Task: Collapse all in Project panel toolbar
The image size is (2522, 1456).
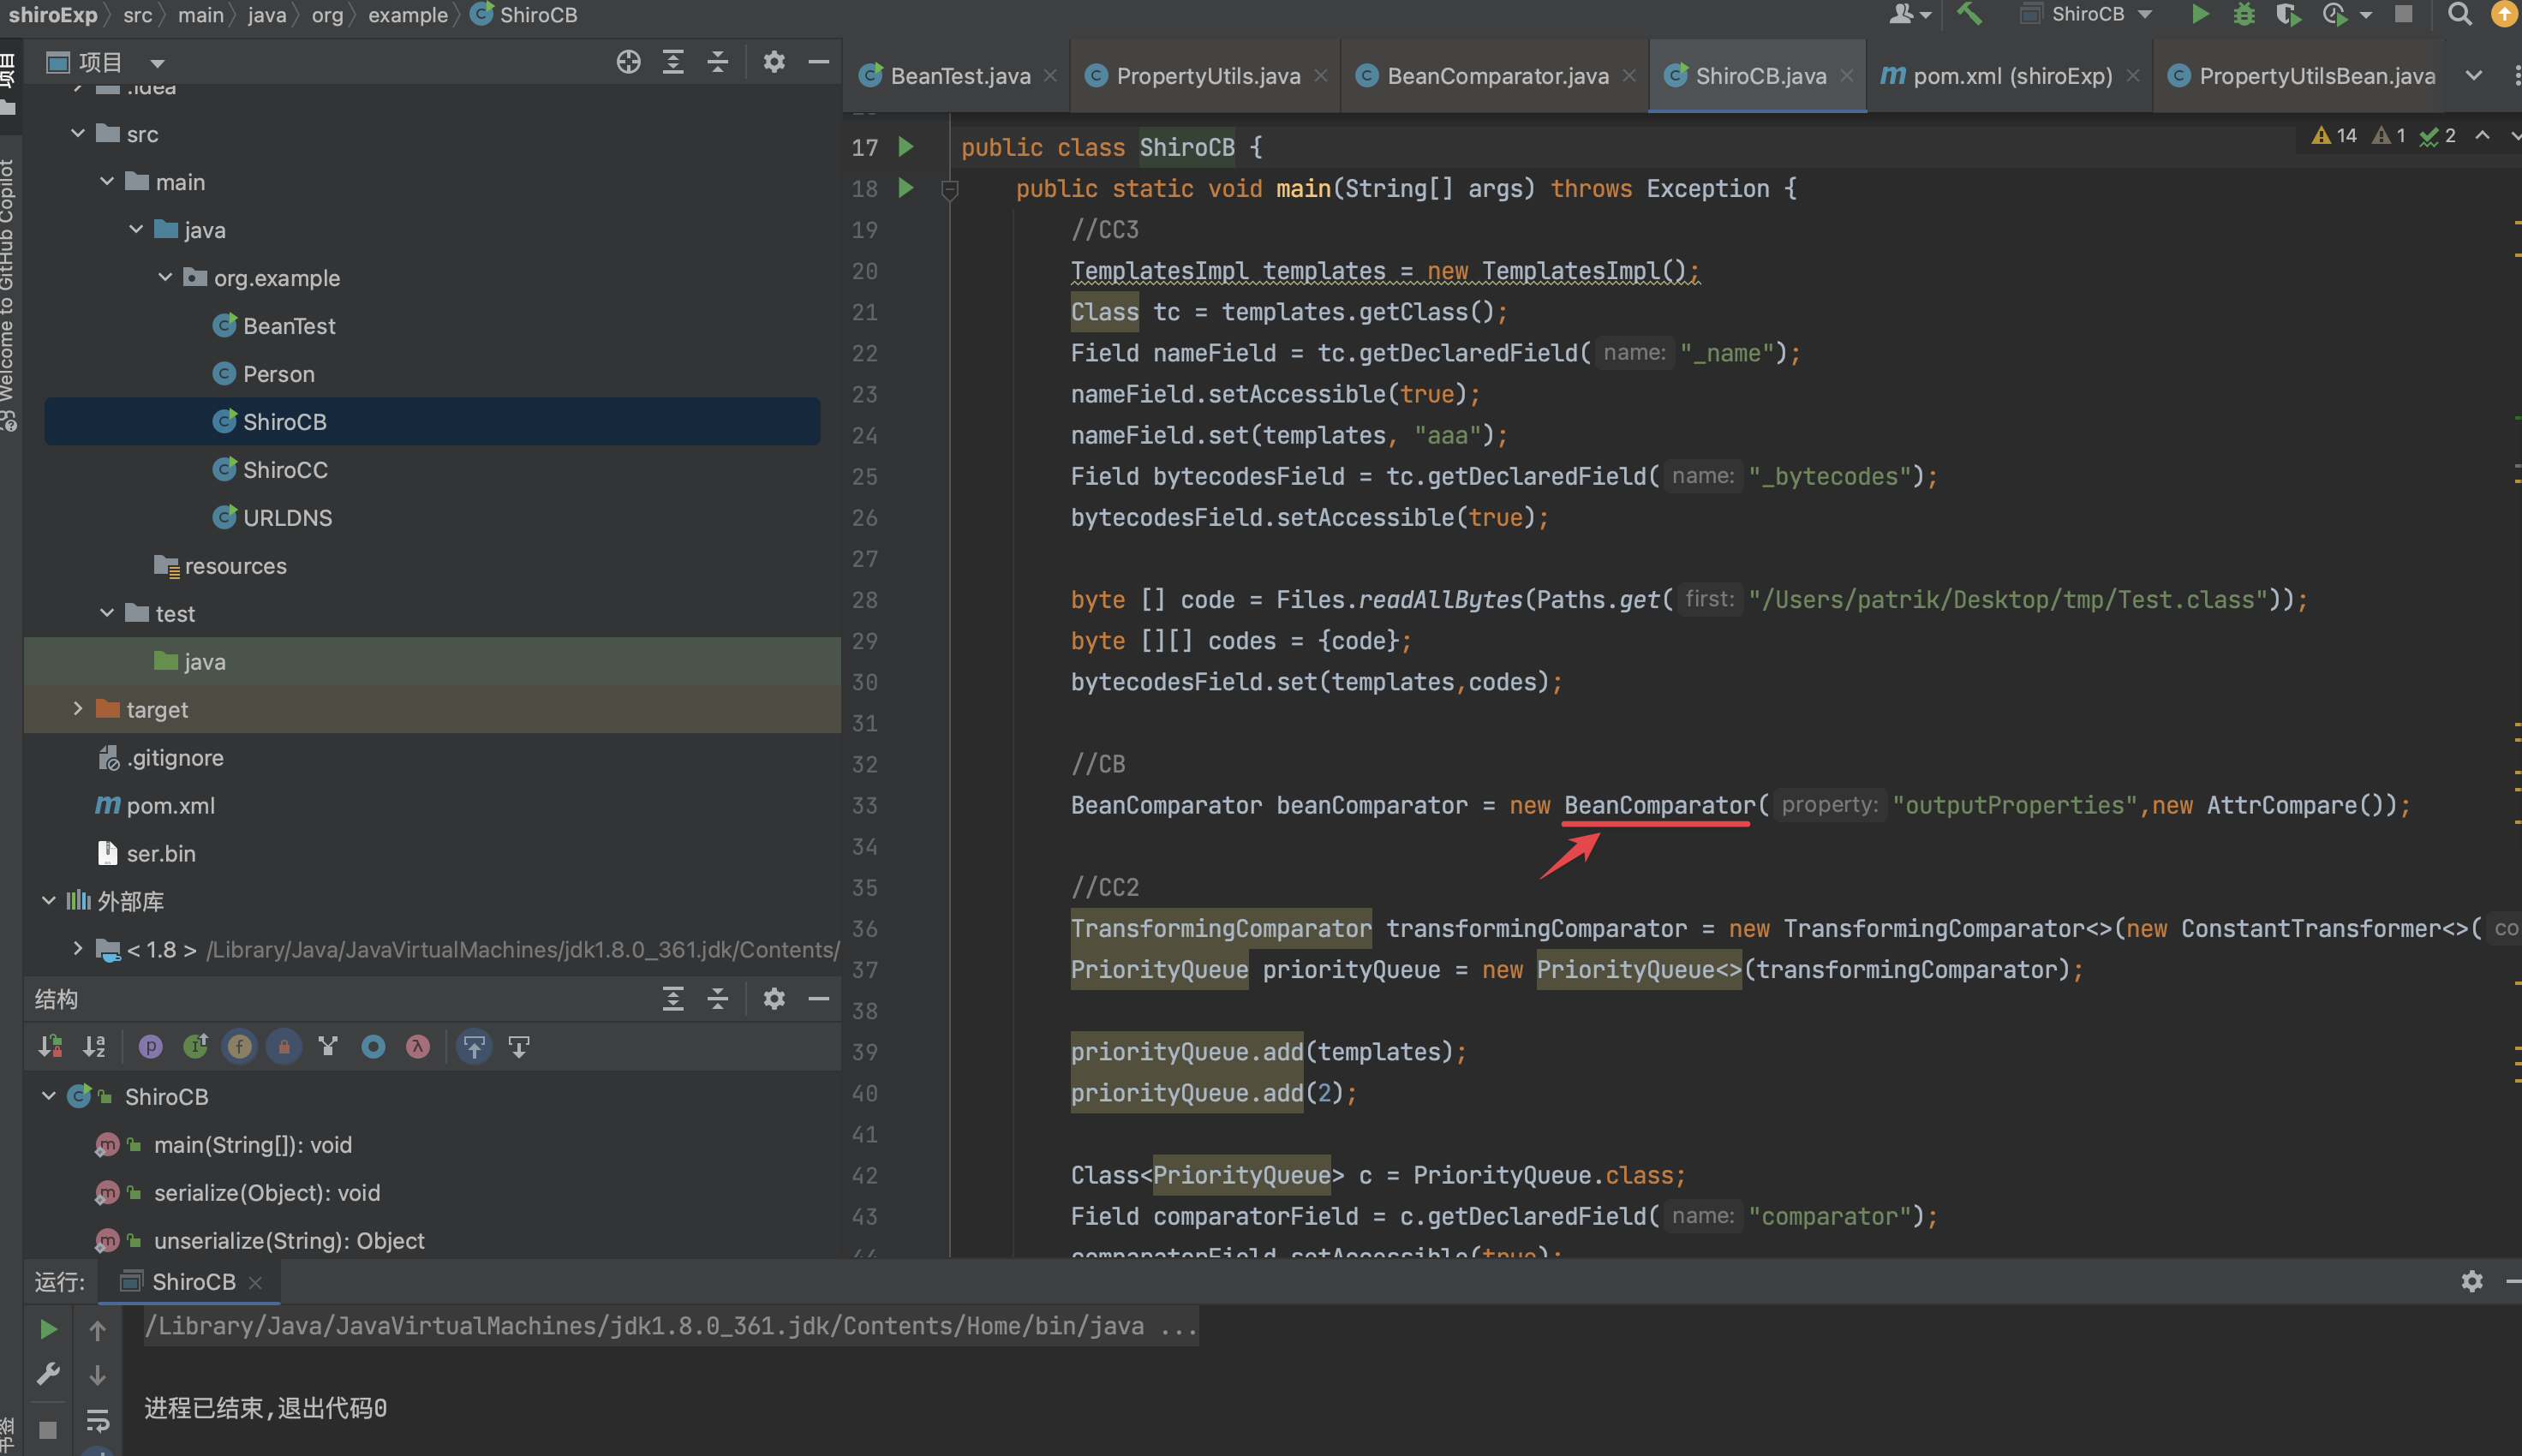Action: pyautogui.click(x=718, y=62)
